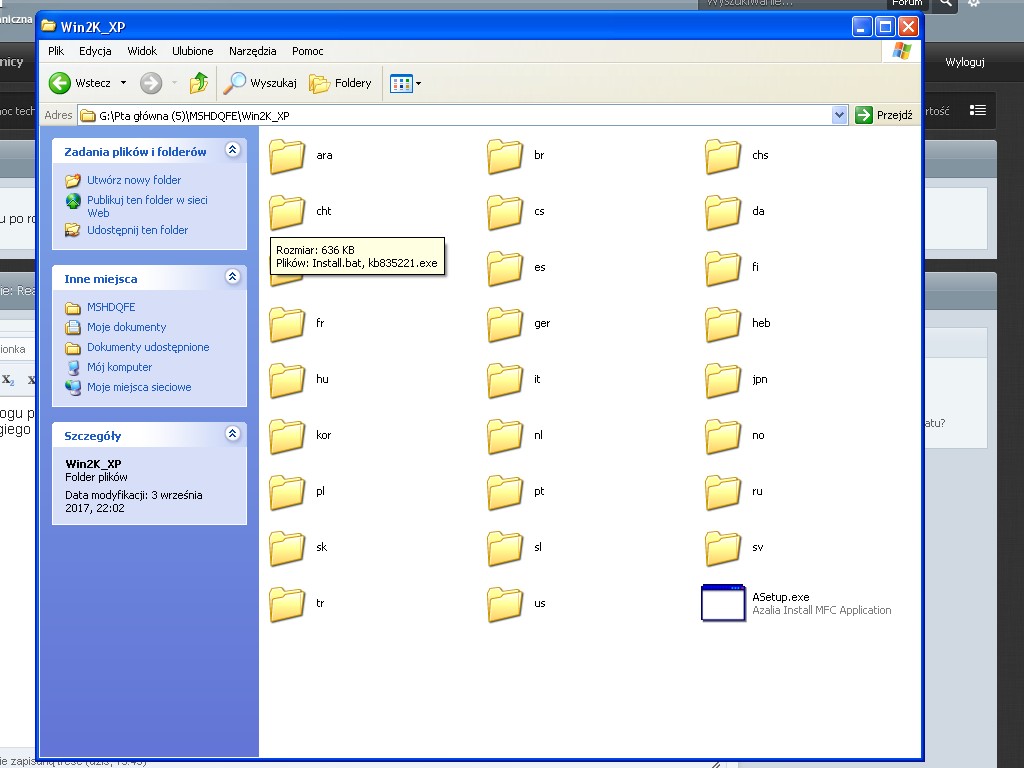Select the pt folder icon
This screenshot has height=768, width=1024.
505,493
